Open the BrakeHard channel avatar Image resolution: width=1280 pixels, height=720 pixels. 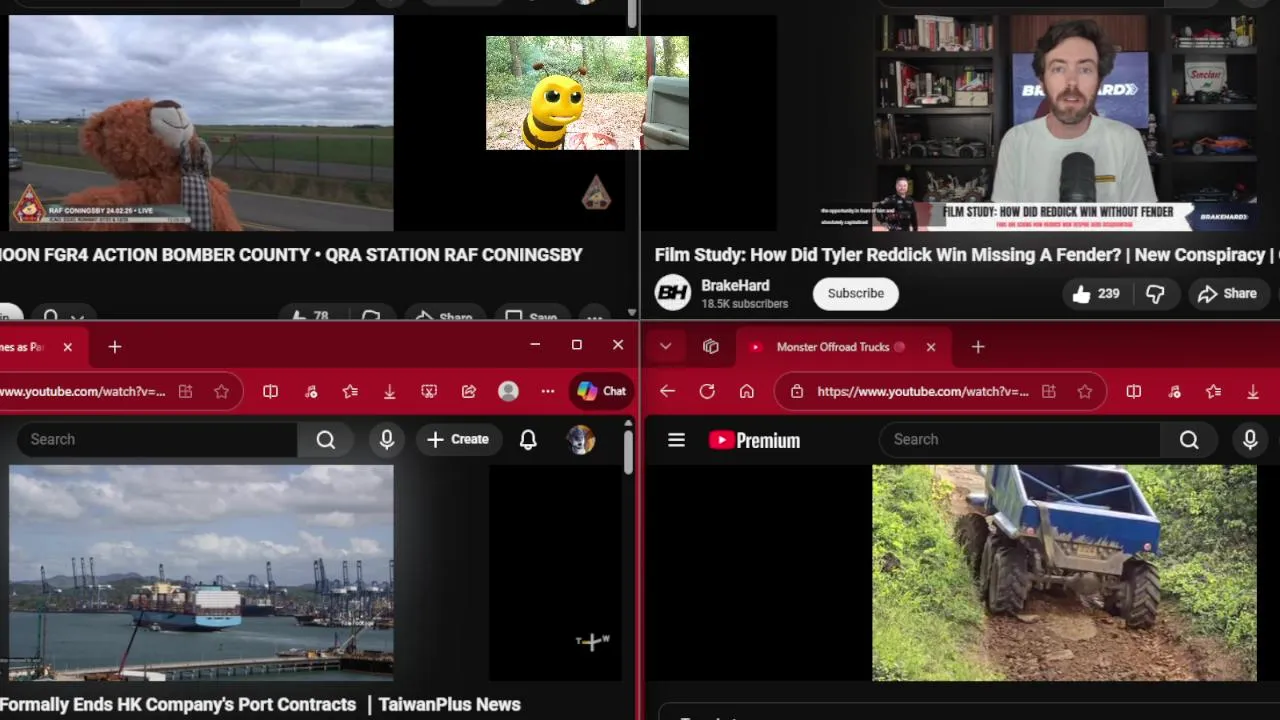[673, 293]
